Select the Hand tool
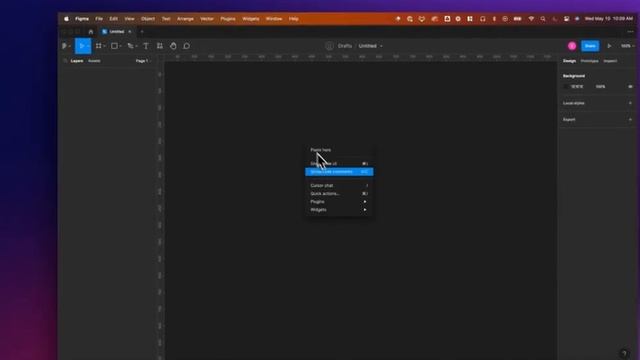Image resolution: width=640 pixels, height=360 pixels. pyautogui.click(x=173, y=46)
